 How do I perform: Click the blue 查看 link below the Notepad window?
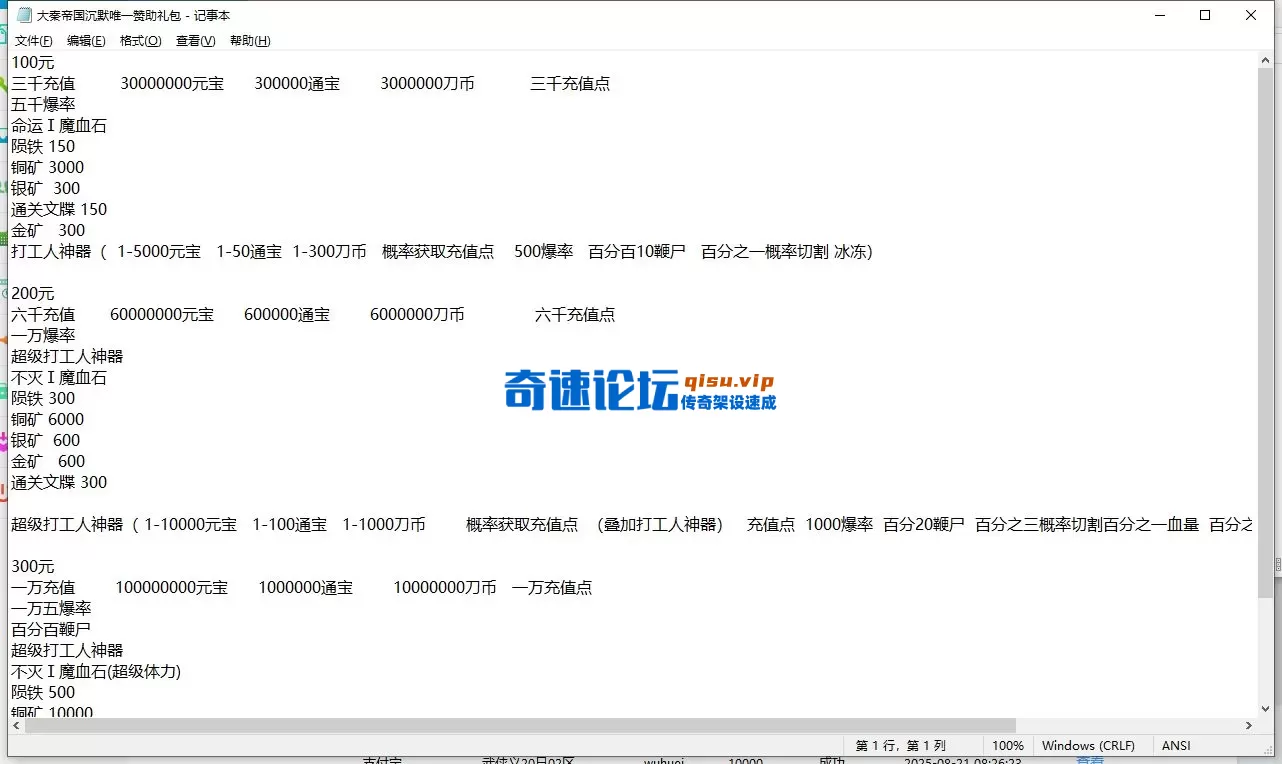pos(1089,759)
